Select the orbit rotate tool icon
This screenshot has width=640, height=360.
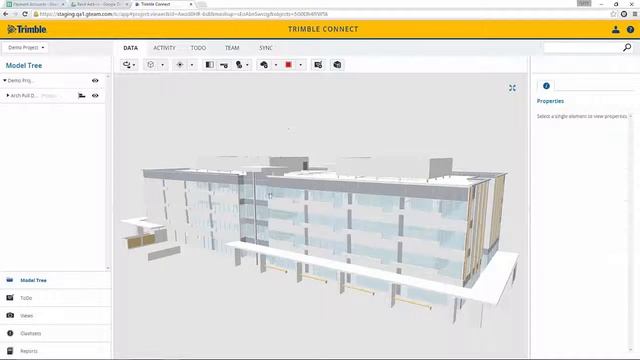(127, 64)
